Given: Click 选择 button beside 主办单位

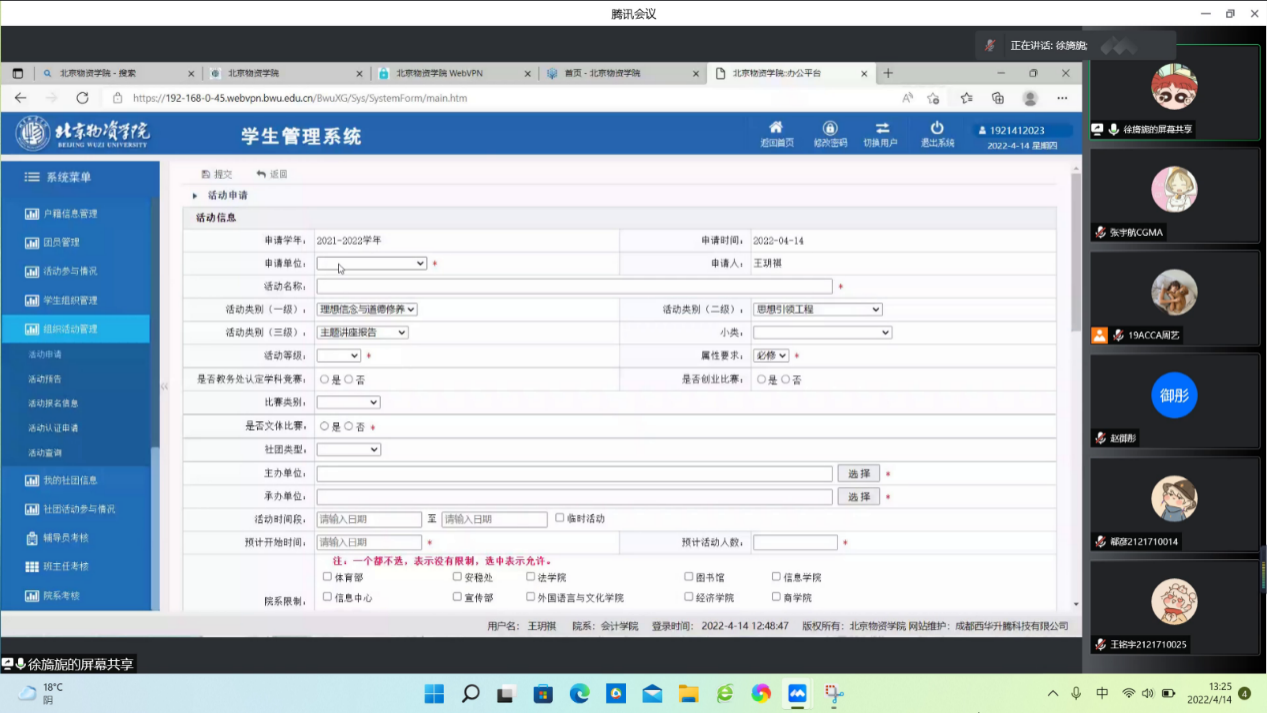Looking at the screenshot, I should (x=858, y=474).
